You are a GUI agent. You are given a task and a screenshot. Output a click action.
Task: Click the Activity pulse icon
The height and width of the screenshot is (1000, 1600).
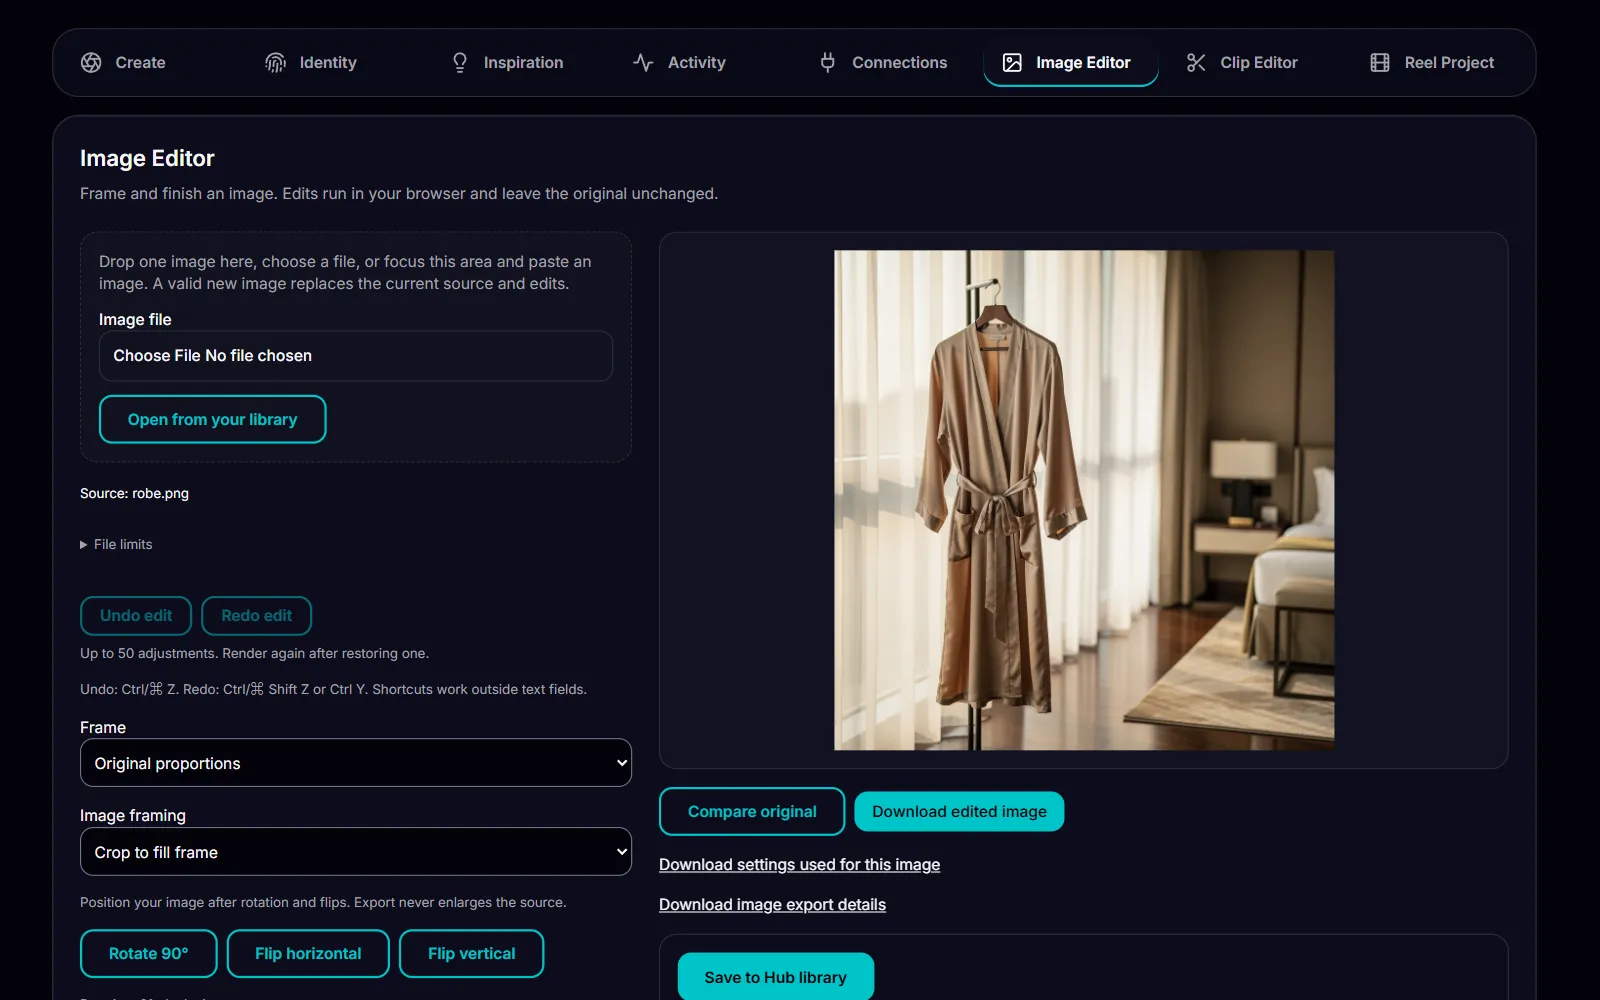tap(643, 62)
